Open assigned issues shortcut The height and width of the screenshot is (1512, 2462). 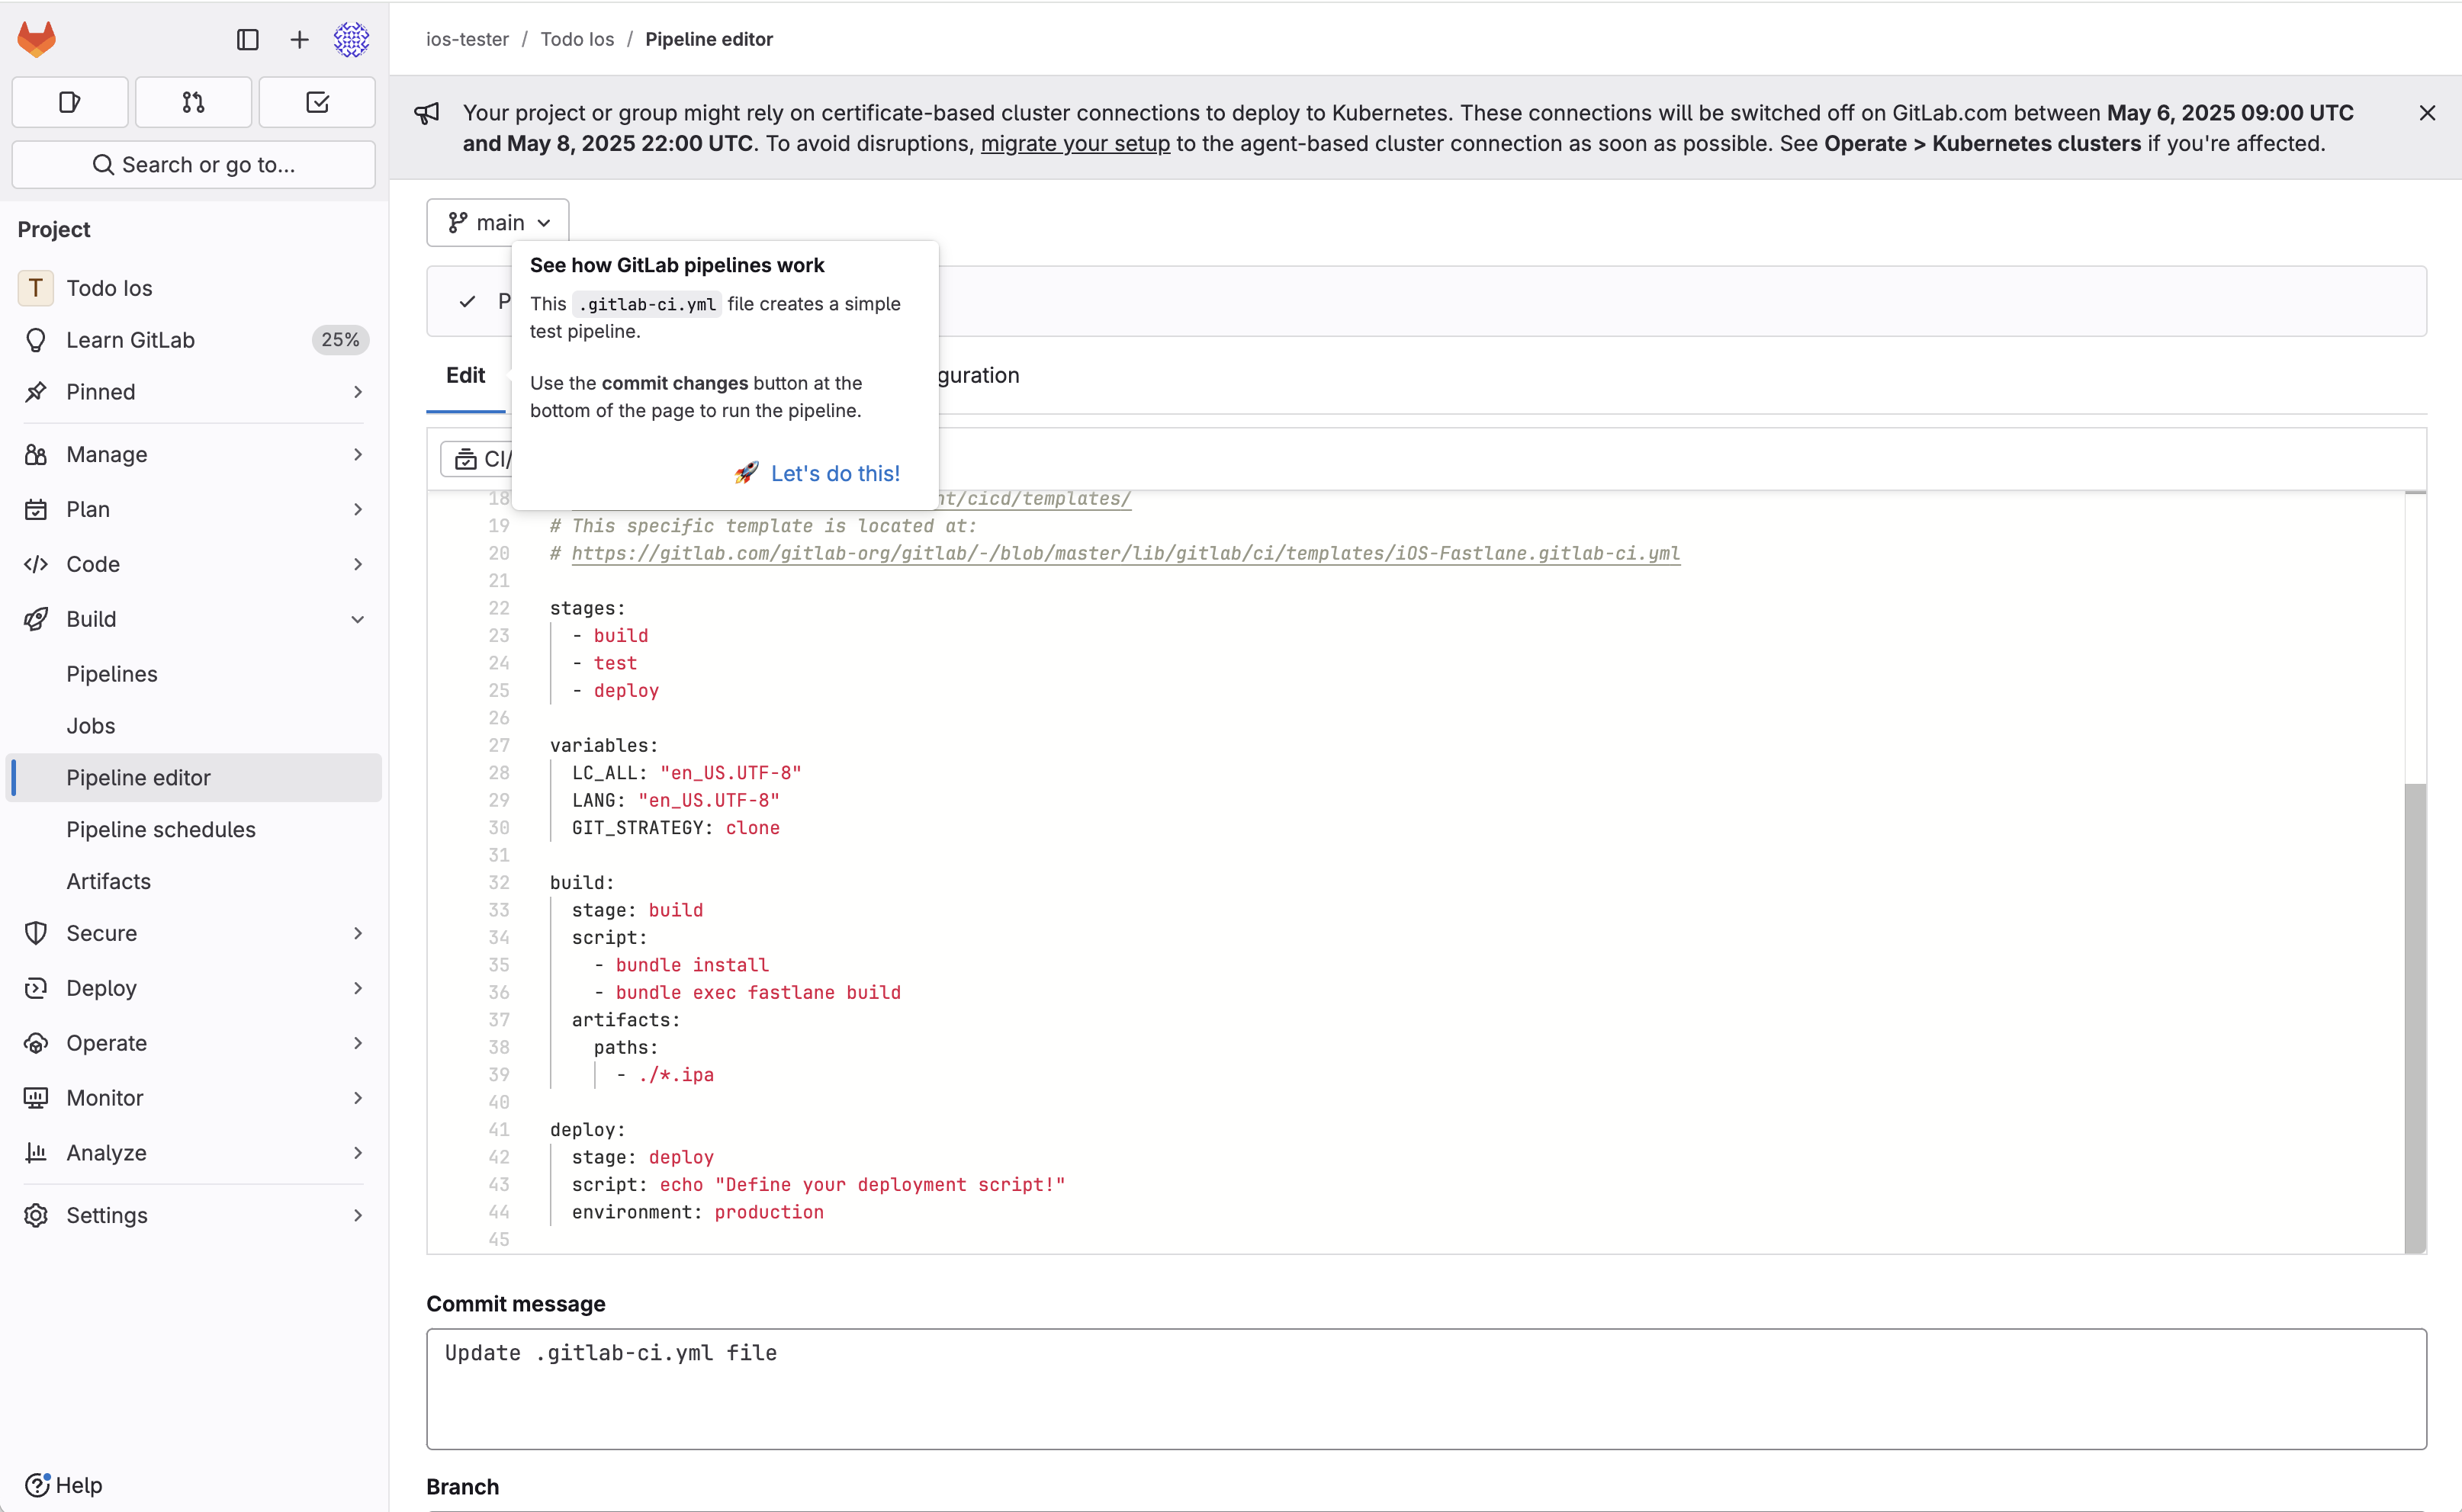pyautogui.click(x=70, y=102)
